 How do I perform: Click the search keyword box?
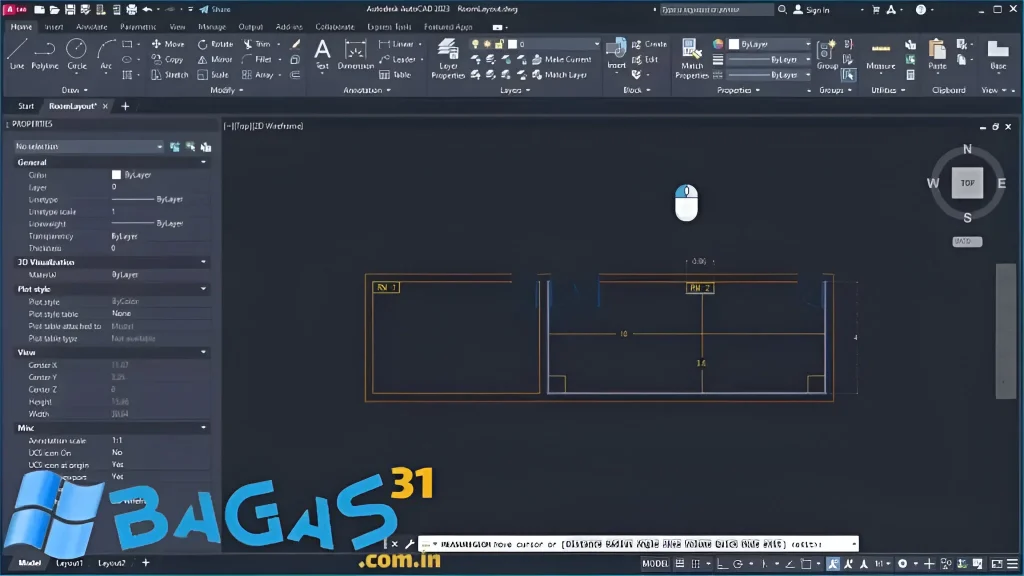click(x=716, y=10)
